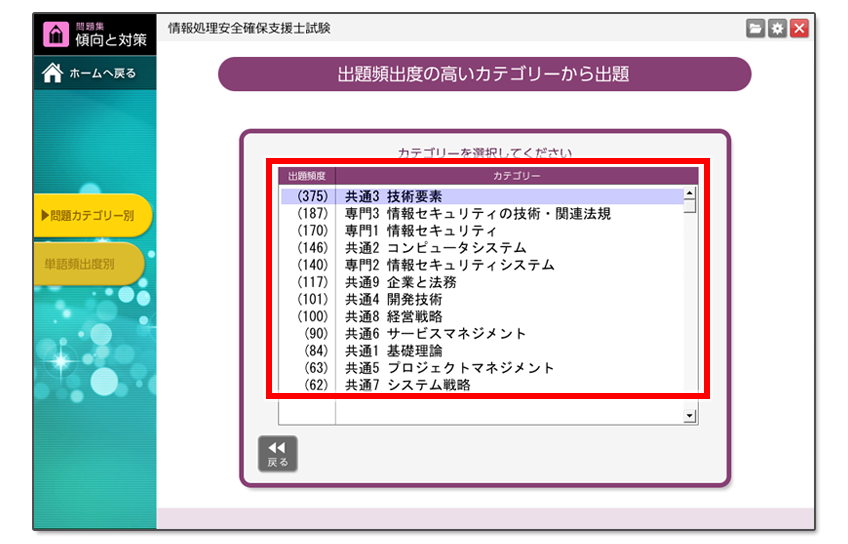Image resolution: width=848 pixels, height=544 pixels.
Task: Click the pink house logo icon
Action: [x=56, y=34]
